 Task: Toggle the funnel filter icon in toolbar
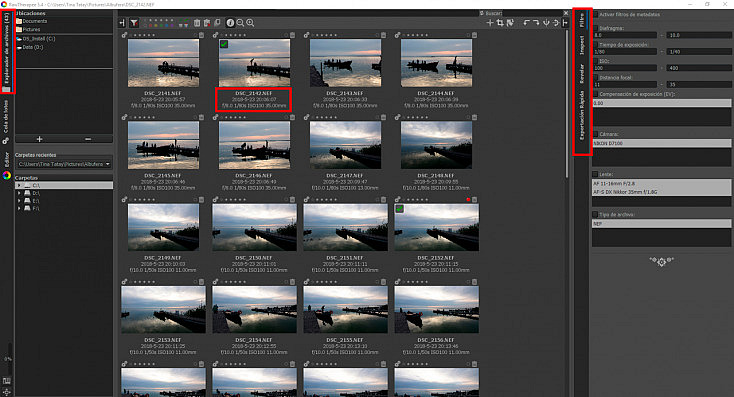pos(134,22)
